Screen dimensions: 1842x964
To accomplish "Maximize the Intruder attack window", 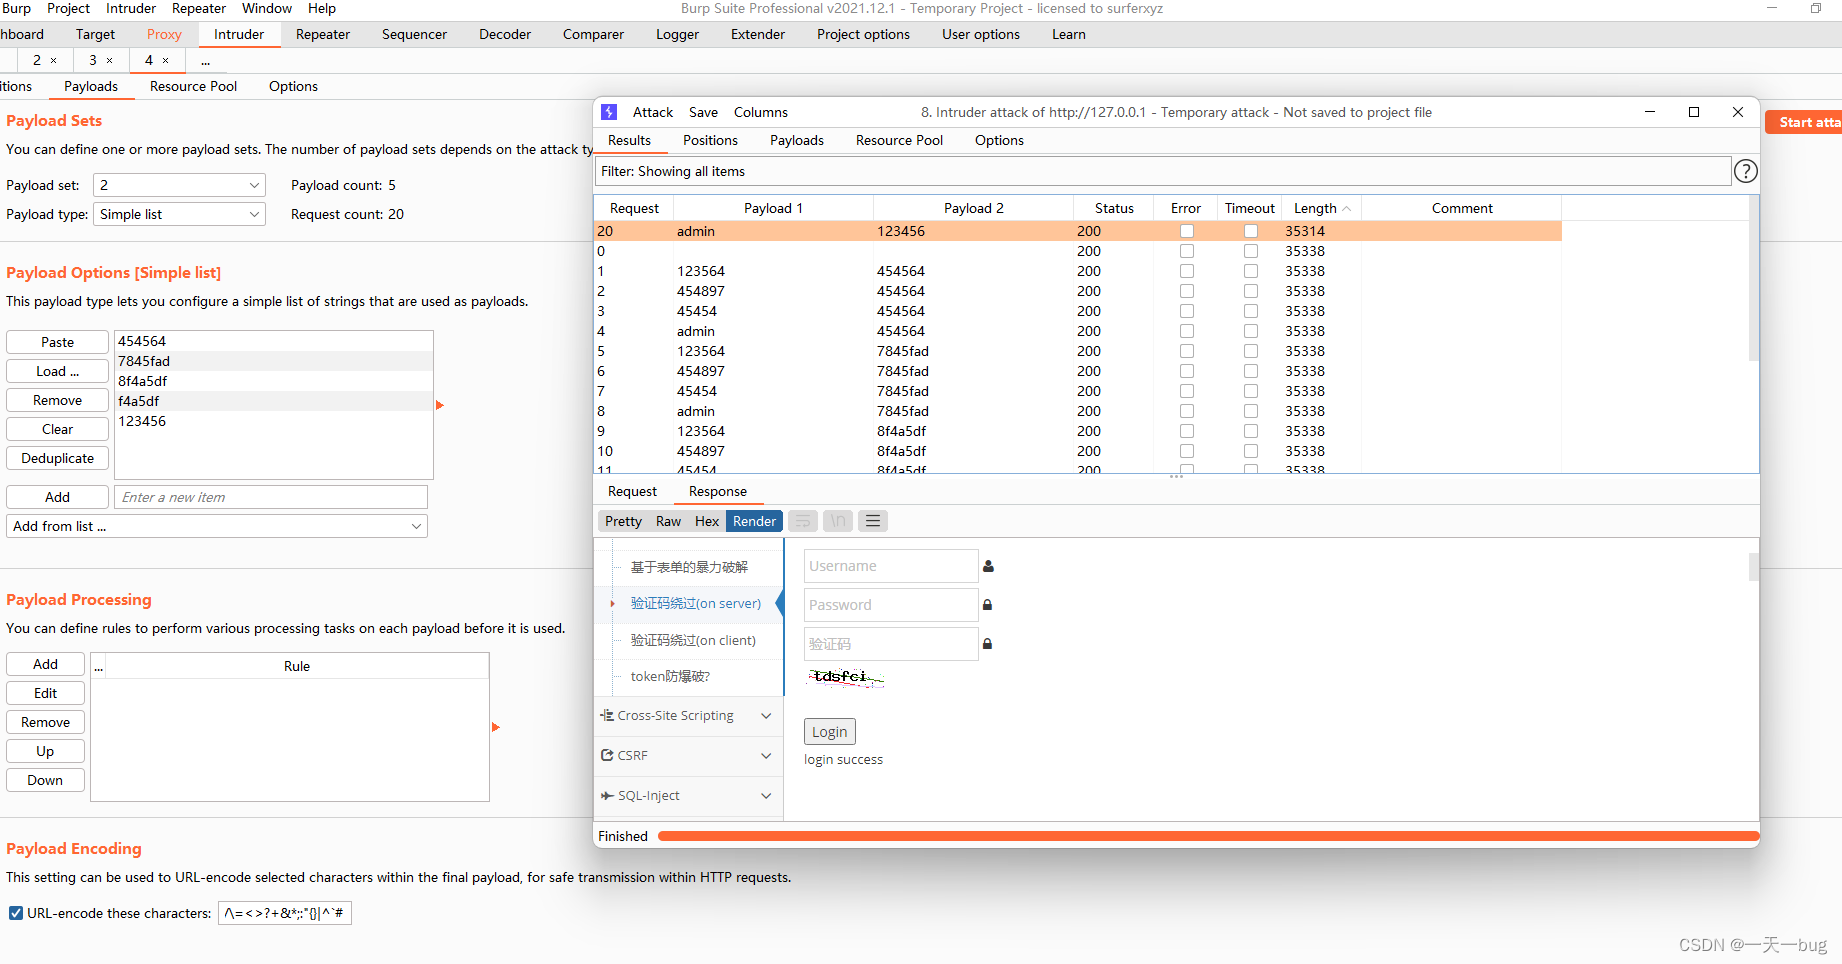I will 1694,112.
